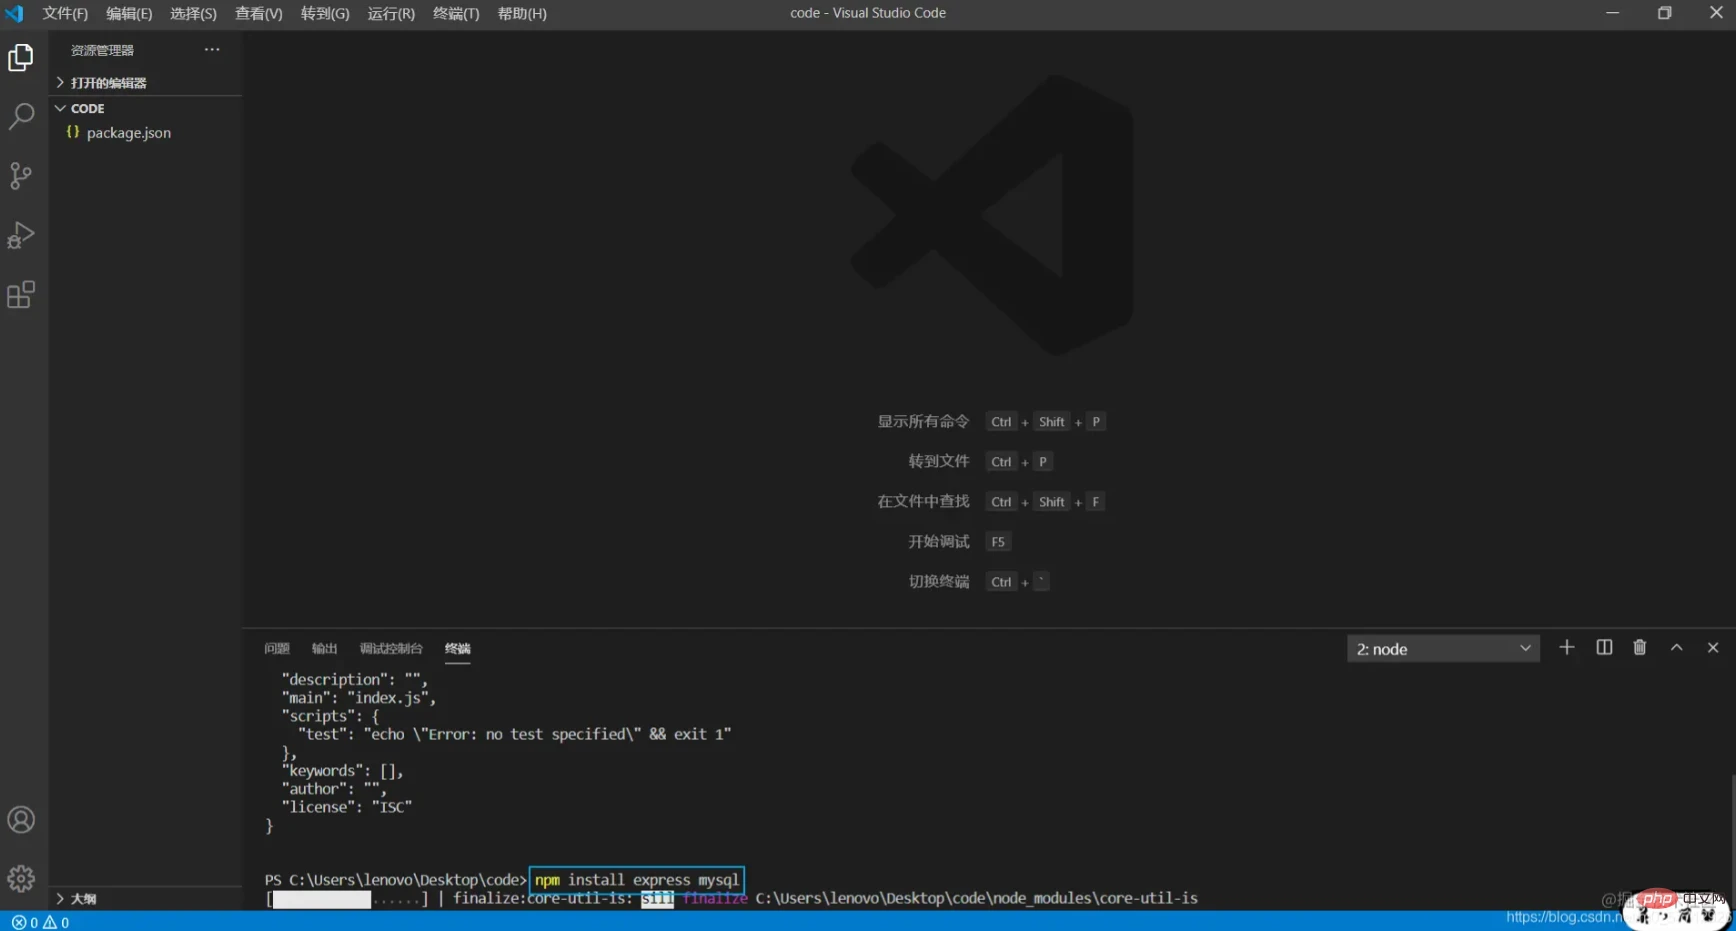Minimize the VS Code window
The height and width of the screenshot is (931, 1736).
pos(1612,13)
